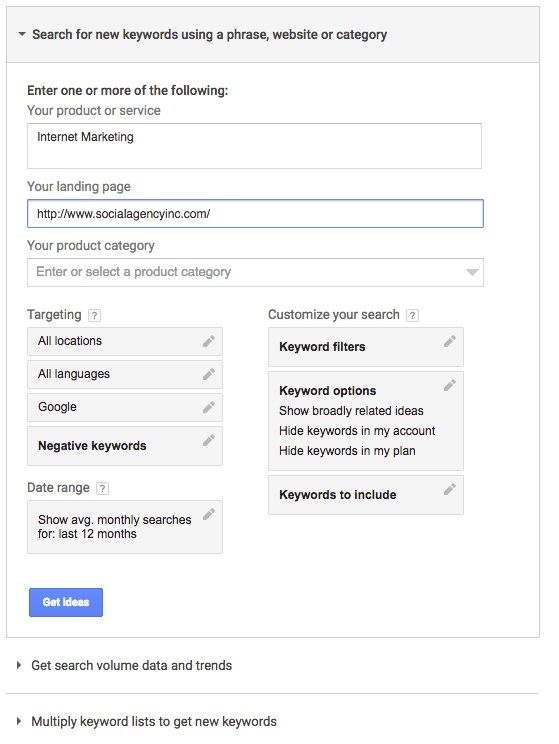
Task: Open product category dropdown arrow
Action: pos(472,272)
